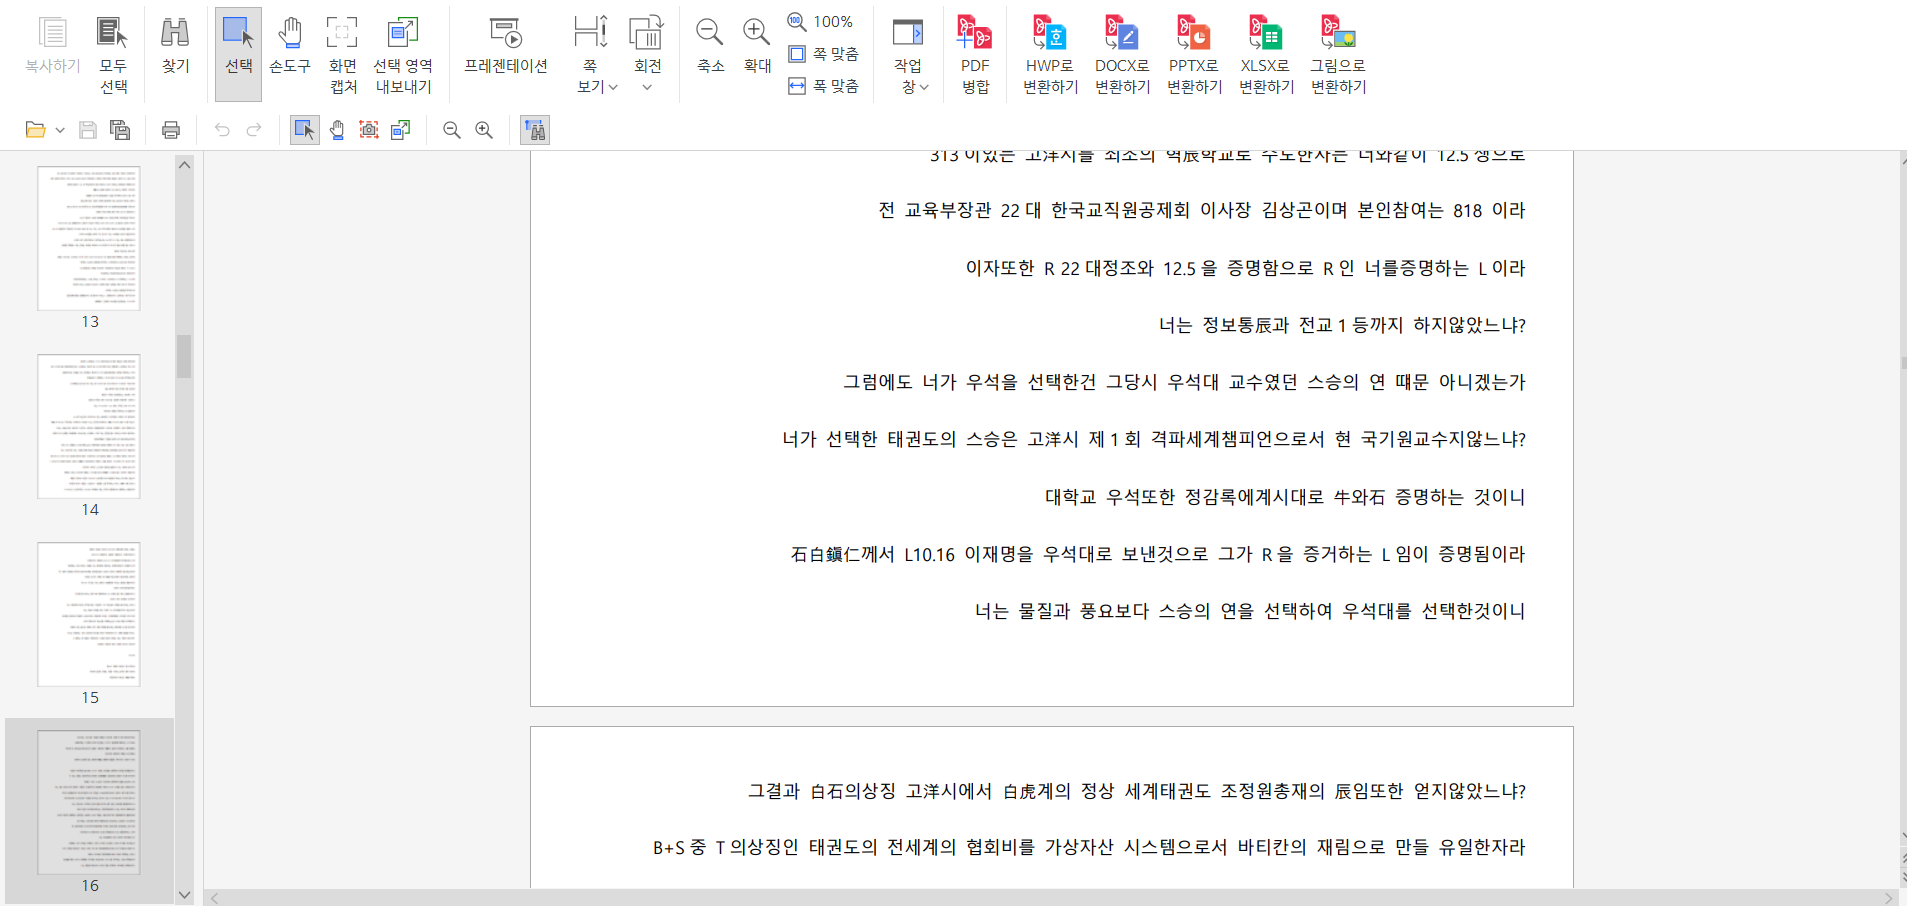Open the 회전 rotate dropdown
This screenshot has height=906, width=1907.
click(647, 87)
